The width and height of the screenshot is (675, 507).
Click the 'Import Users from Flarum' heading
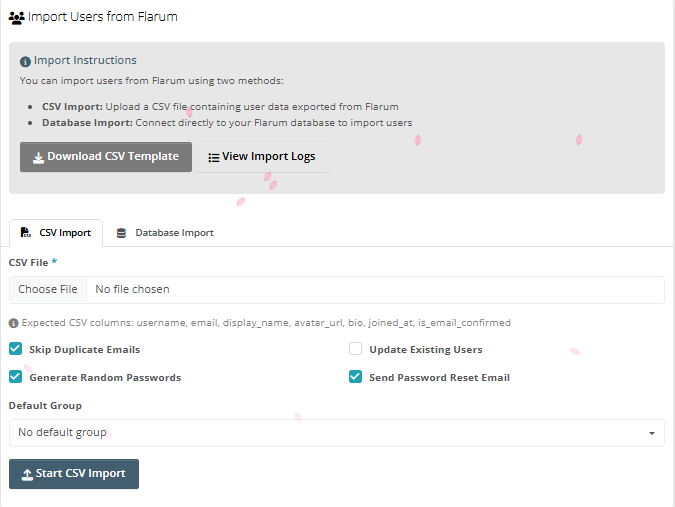pos(102,17)
